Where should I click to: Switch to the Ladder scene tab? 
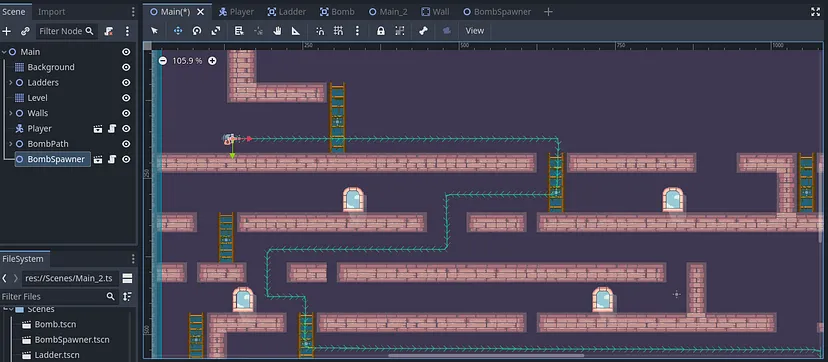286,12
